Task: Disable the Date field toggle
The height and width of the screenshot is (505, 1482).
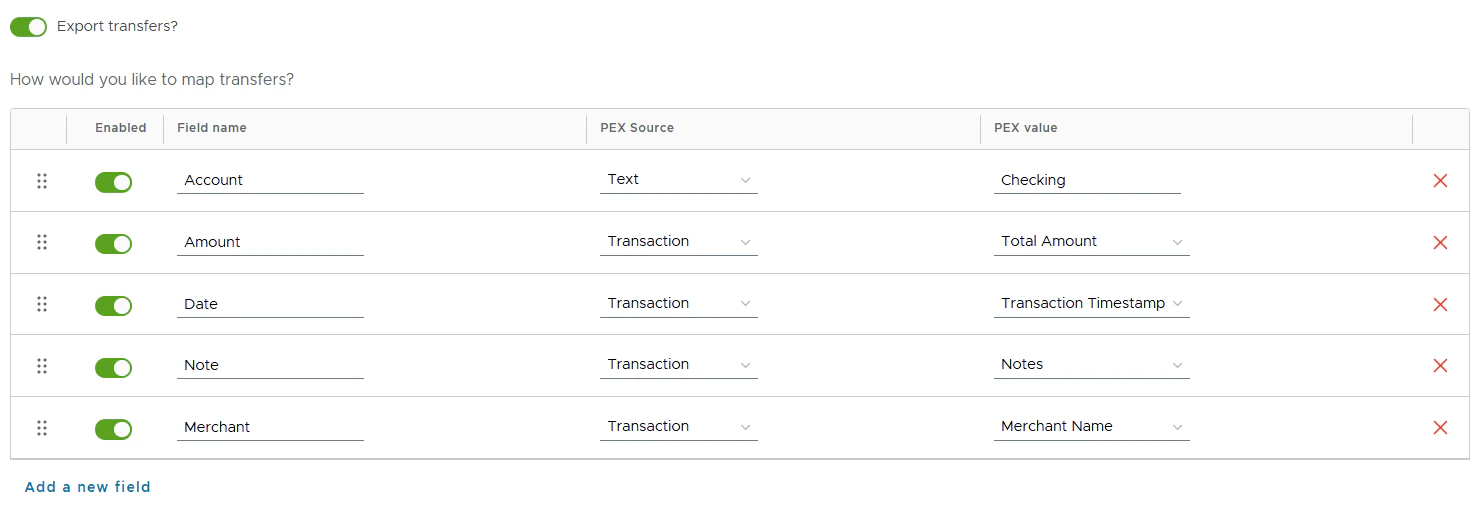Action: point(113,306)
